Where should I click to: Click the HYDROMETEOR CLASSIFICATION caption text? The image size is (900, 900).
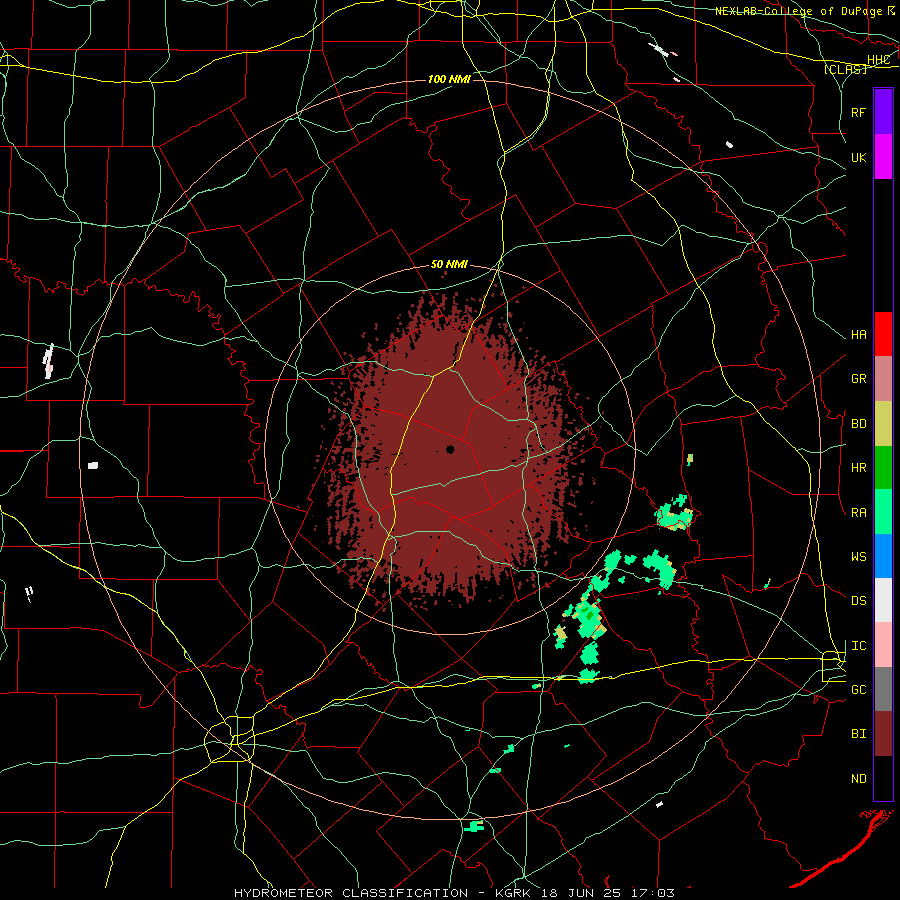[351, 893]
